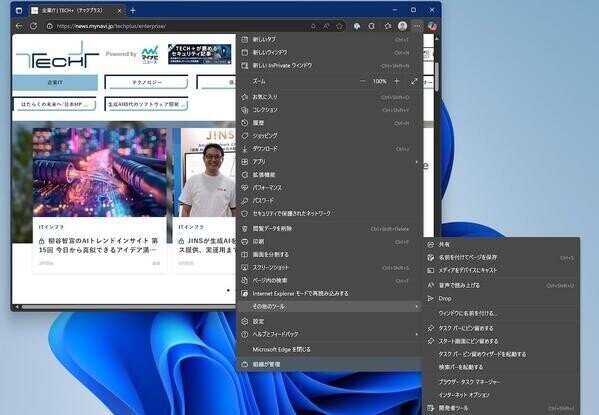The height and width of the screenshot is (415, 599).
Task: Click the TECH+ site logo
Action: (x=57, y=55)
